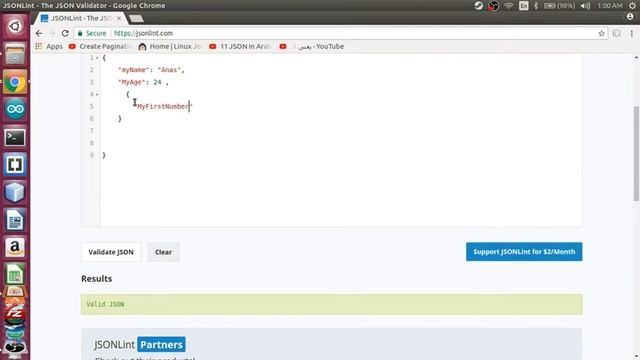Launch FileZilla from the dock
This screenshot has width=640, height=360.
pos(15,313)
